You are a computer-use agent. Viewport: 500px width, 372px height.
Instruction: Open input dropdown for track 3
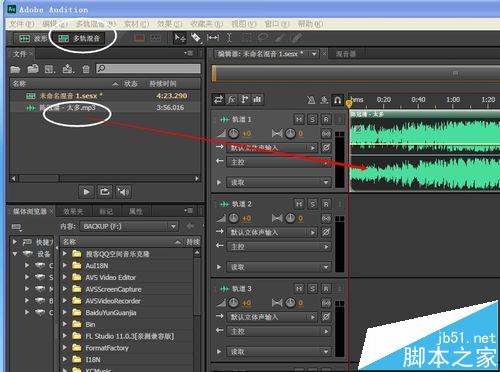pyautogui.click(x=272, y=317)
